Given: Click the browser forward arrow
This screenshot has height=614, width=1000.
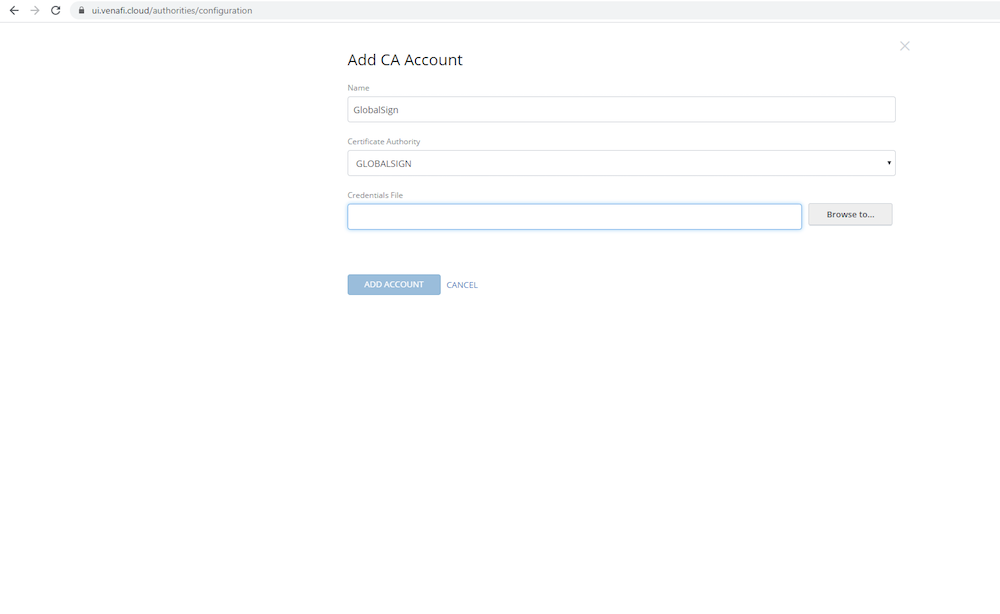Looking at the screenshot, I should click(35, 10).
